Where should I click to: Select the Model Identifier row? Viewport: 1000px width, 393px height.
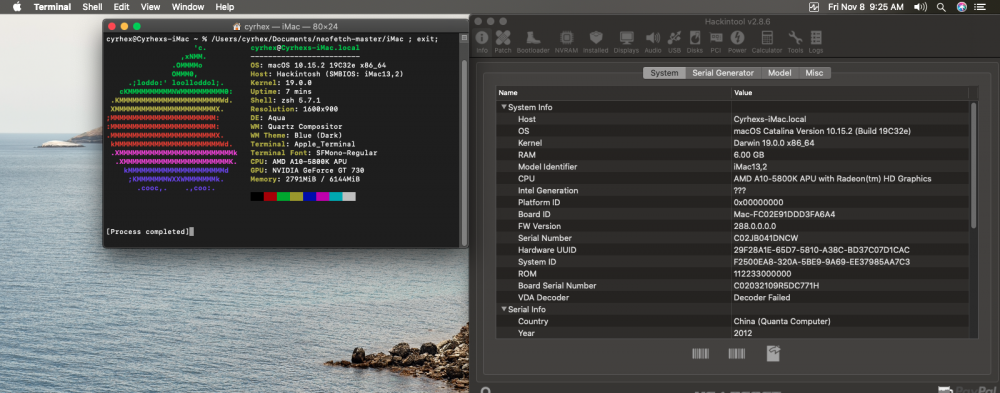coord(732,167)
